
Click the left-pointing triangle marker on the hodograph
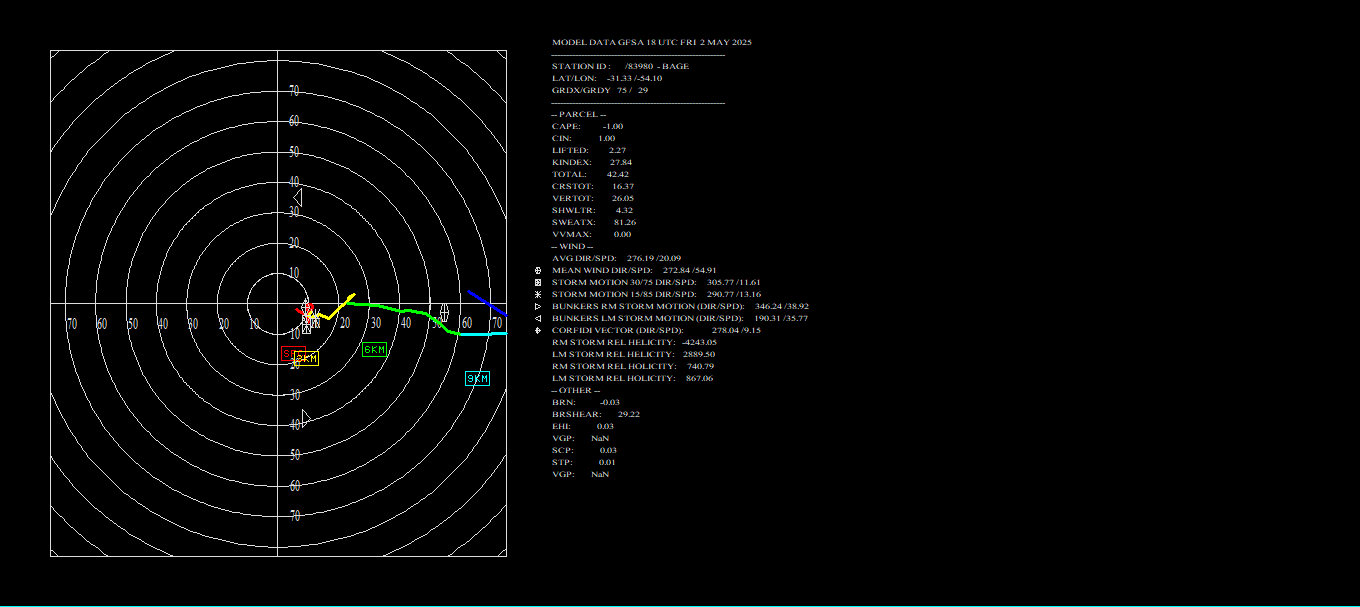[x=297, y=197]
